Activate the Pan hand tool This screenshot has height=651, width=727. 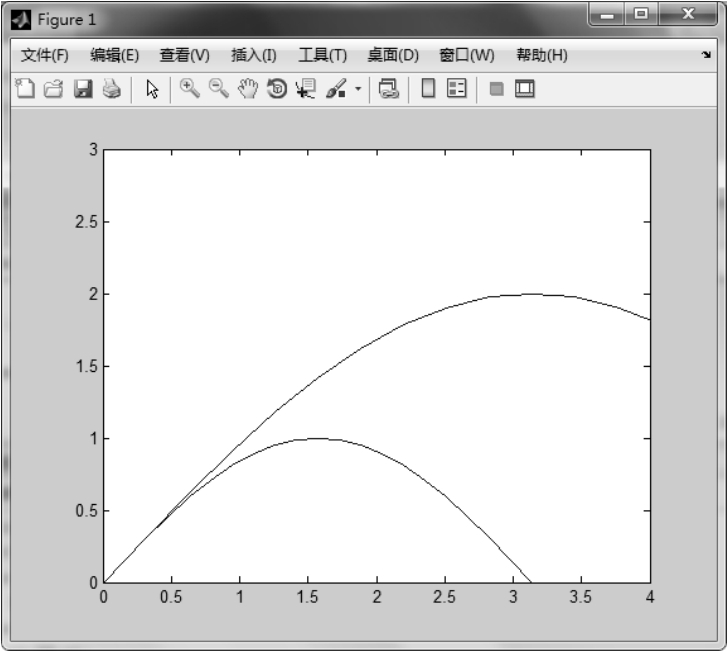pyautogui.click(x=247, y=89)
